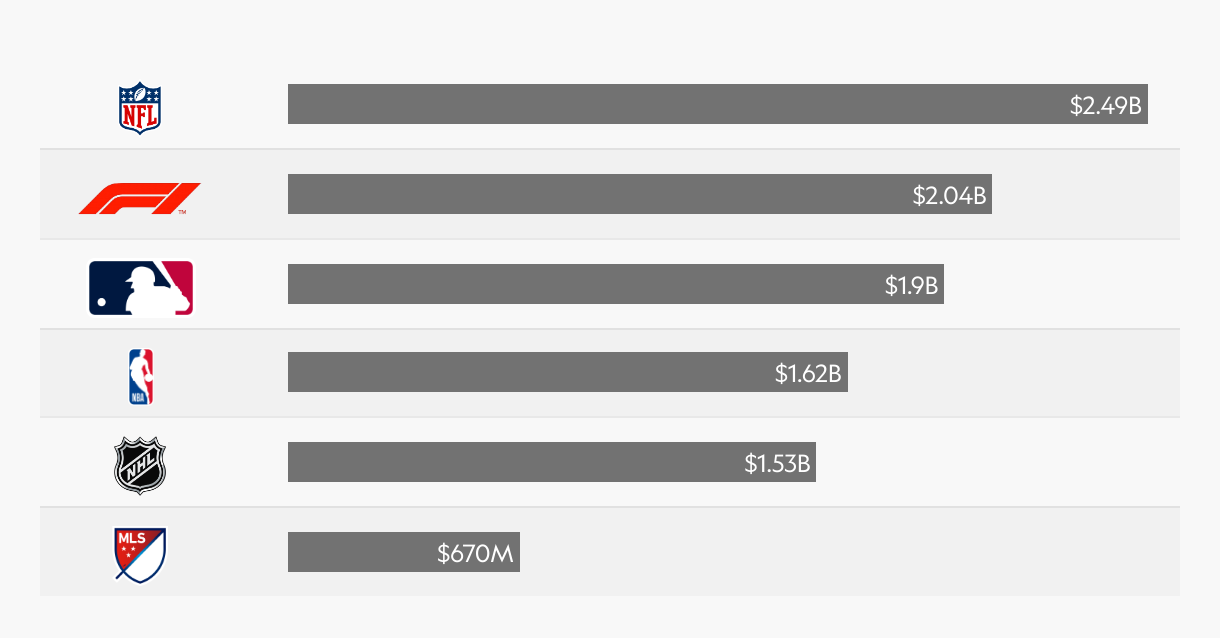This screenshot has height=638, width=1220.
Task: Select the black NHL shield logo
Action: [139, 466]
